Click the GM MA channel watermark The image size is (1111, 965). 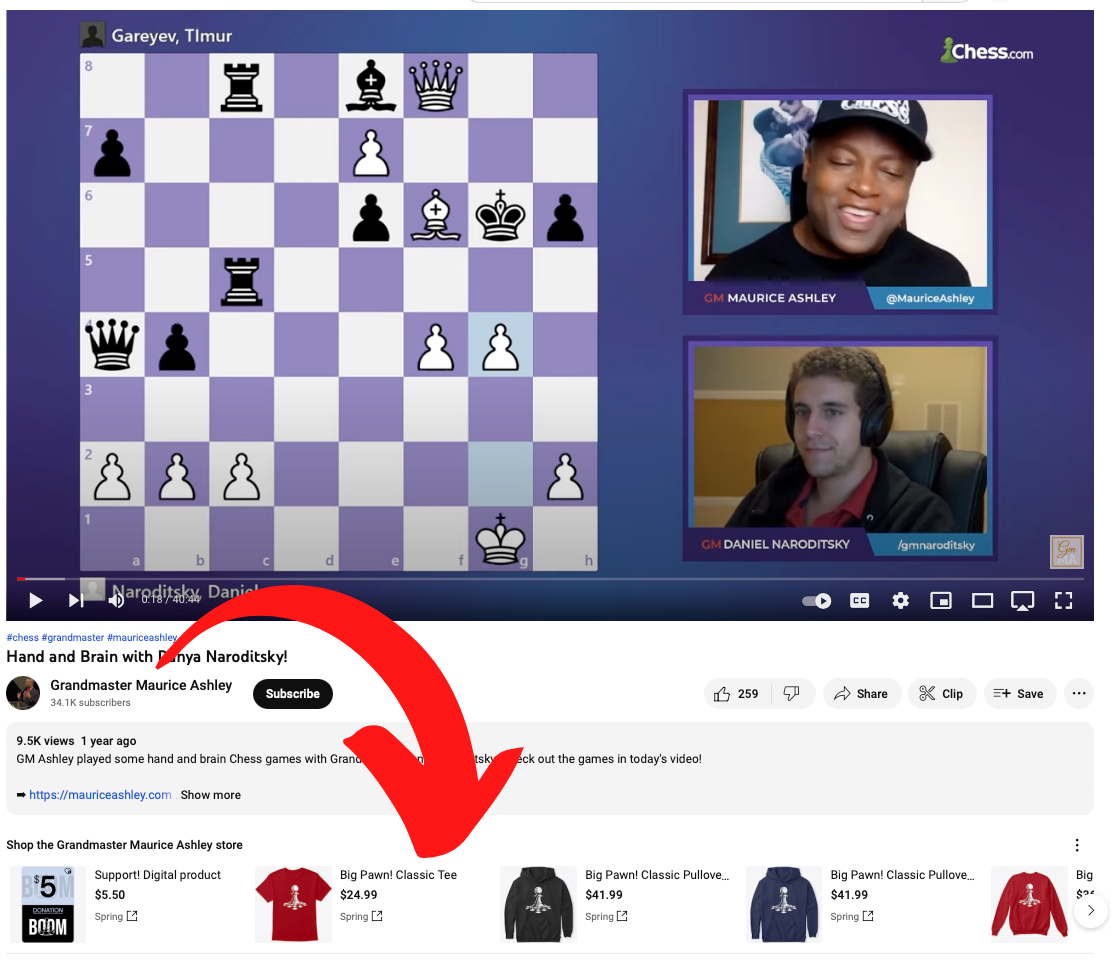click(x=1066, y=551)
